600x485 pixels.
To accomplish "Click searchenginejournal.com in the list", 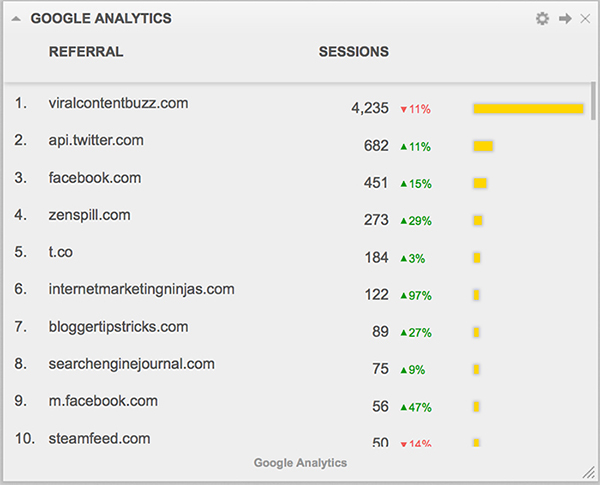I will pos(132,364).
